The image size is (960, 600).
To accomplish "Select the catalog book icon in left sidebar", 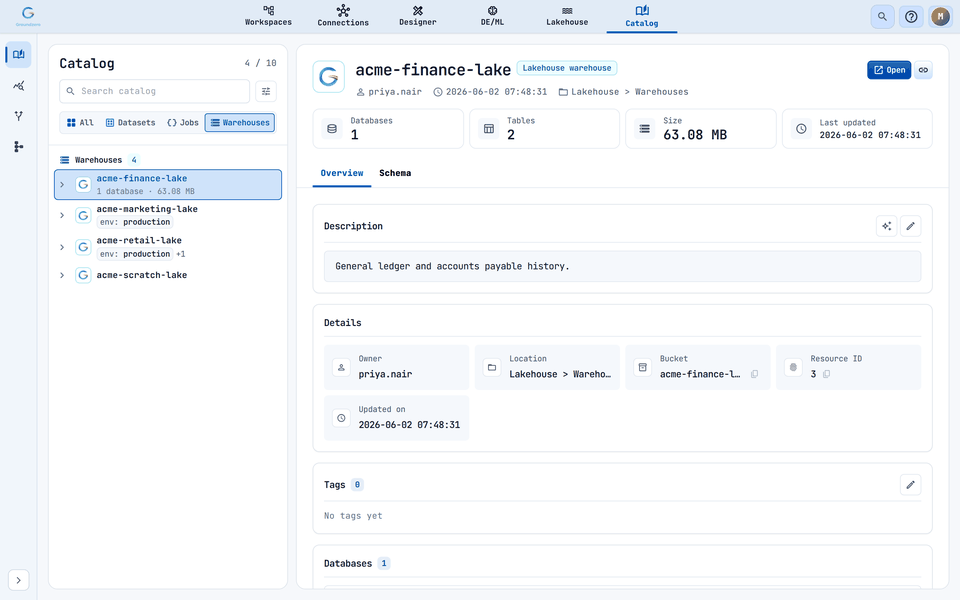I will point(18,54).
